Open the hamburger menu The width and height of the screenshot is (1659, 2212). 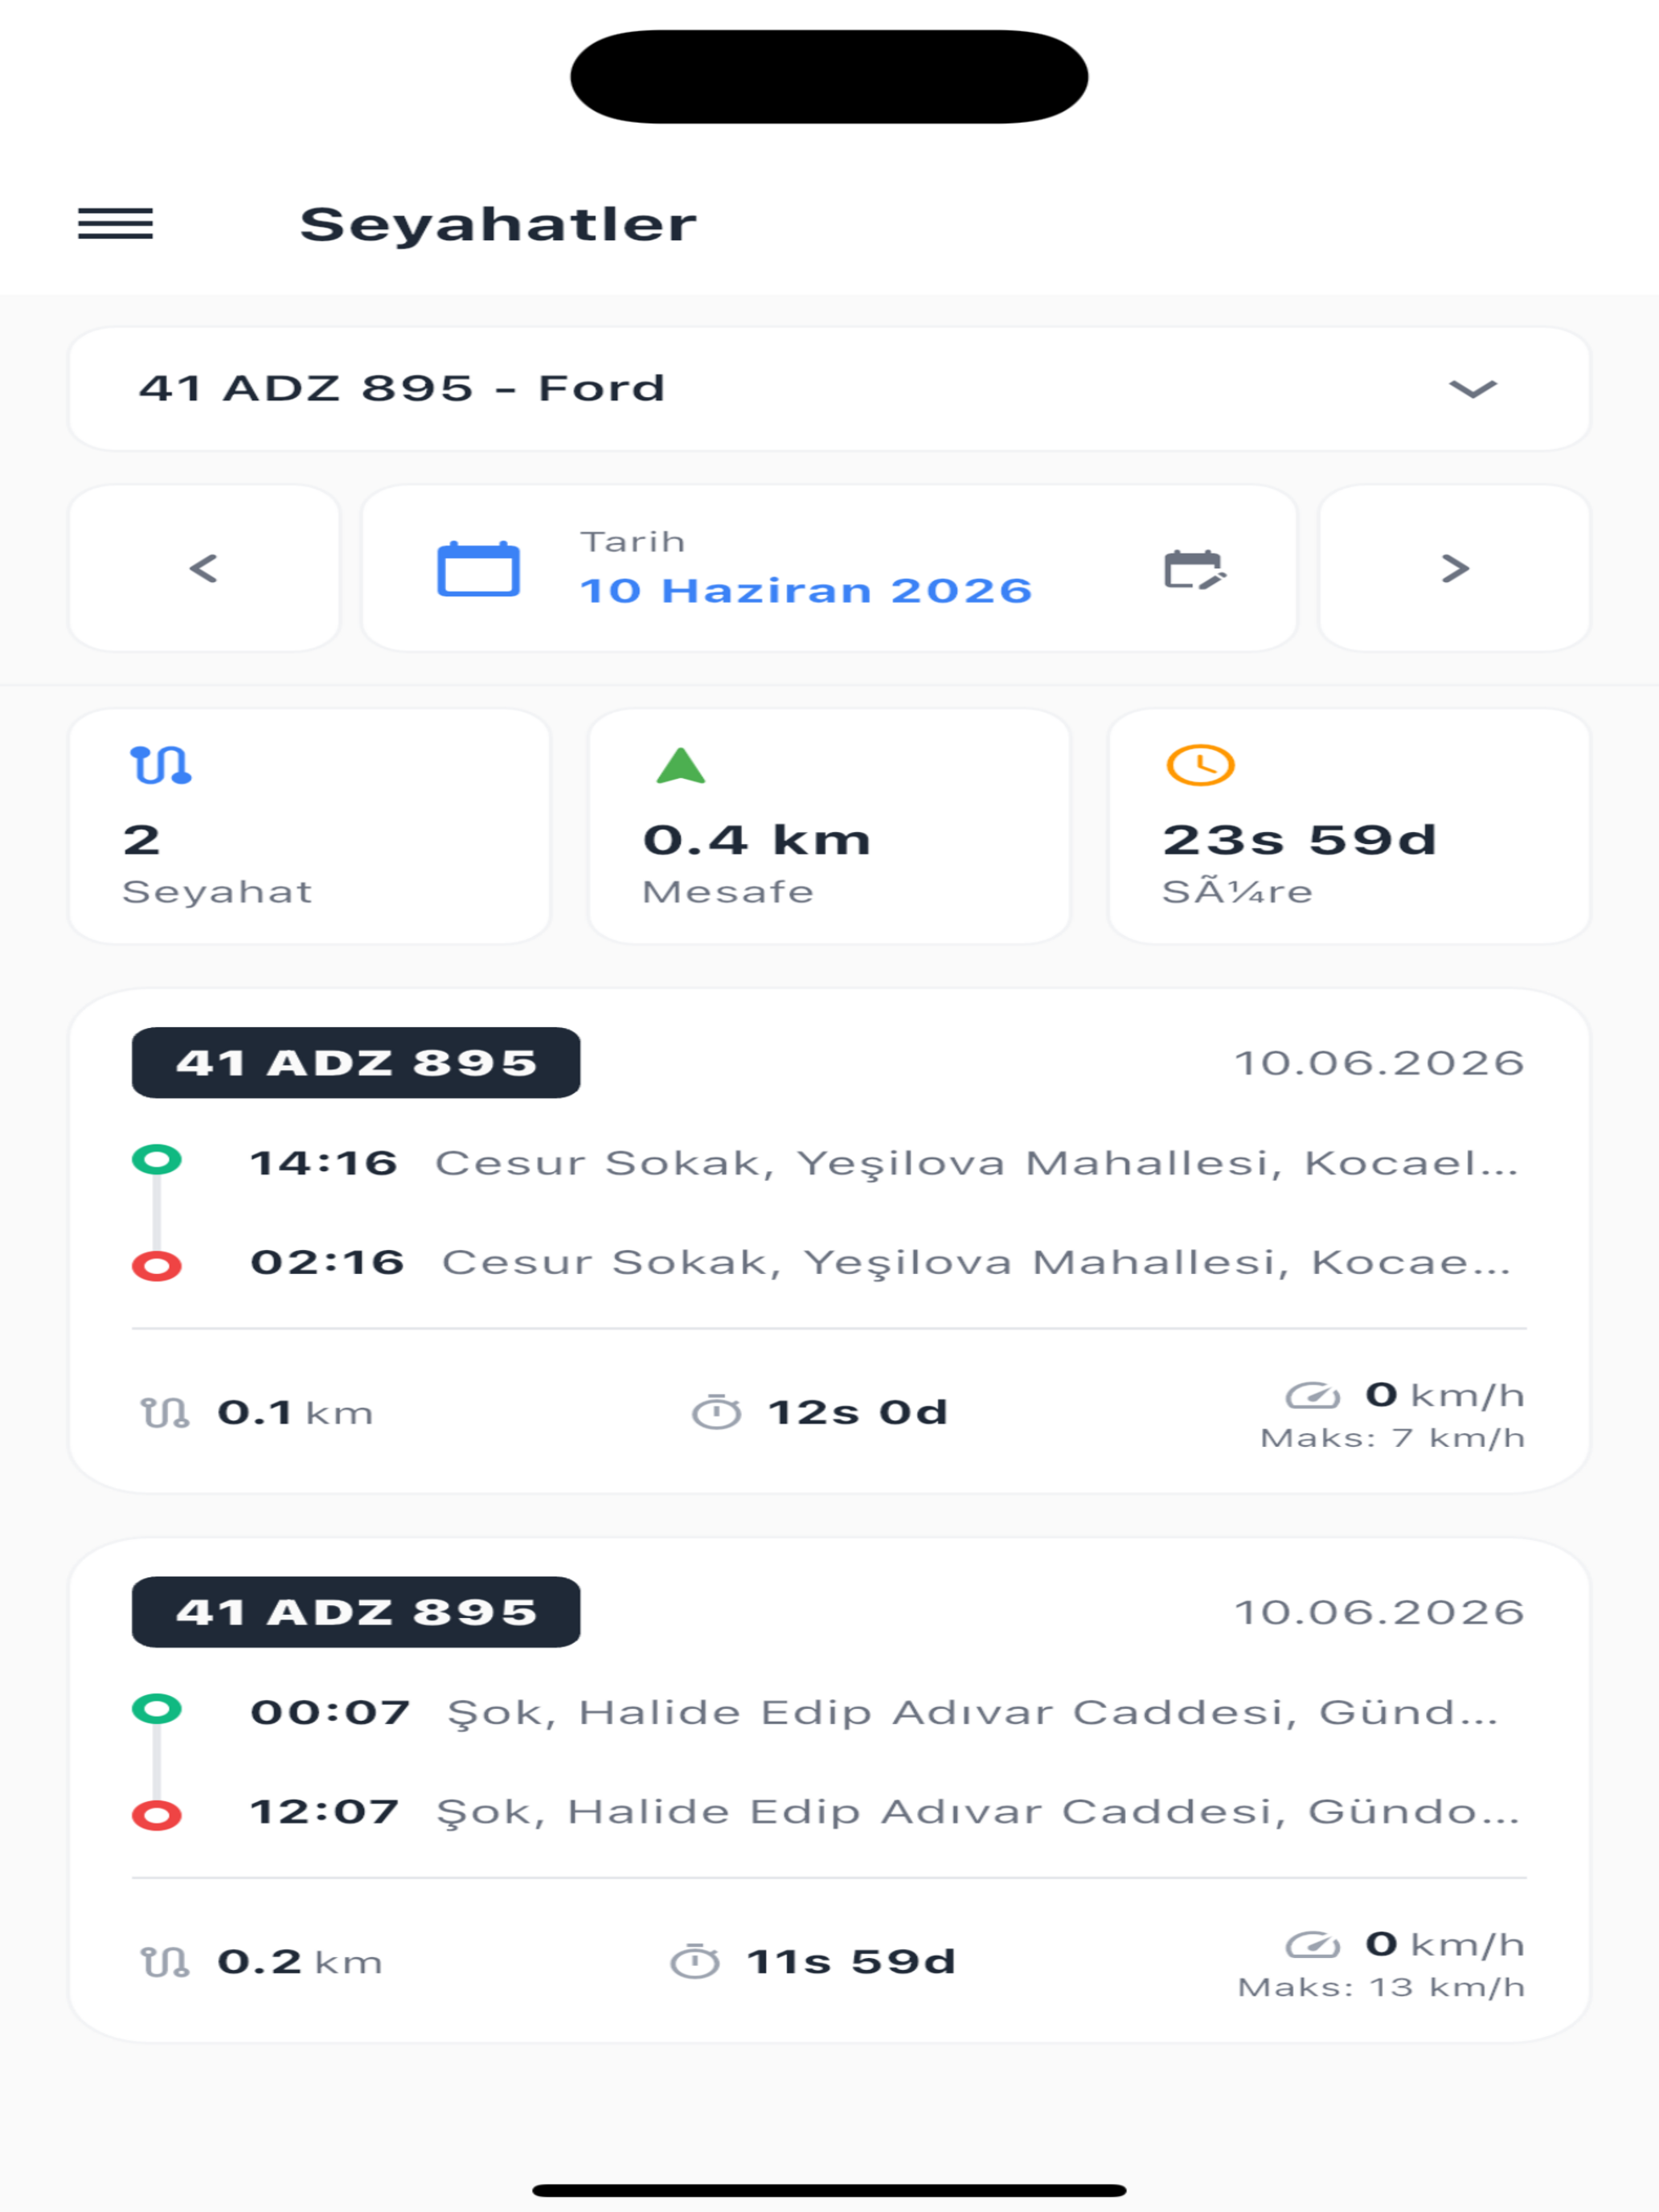[115, 223]
